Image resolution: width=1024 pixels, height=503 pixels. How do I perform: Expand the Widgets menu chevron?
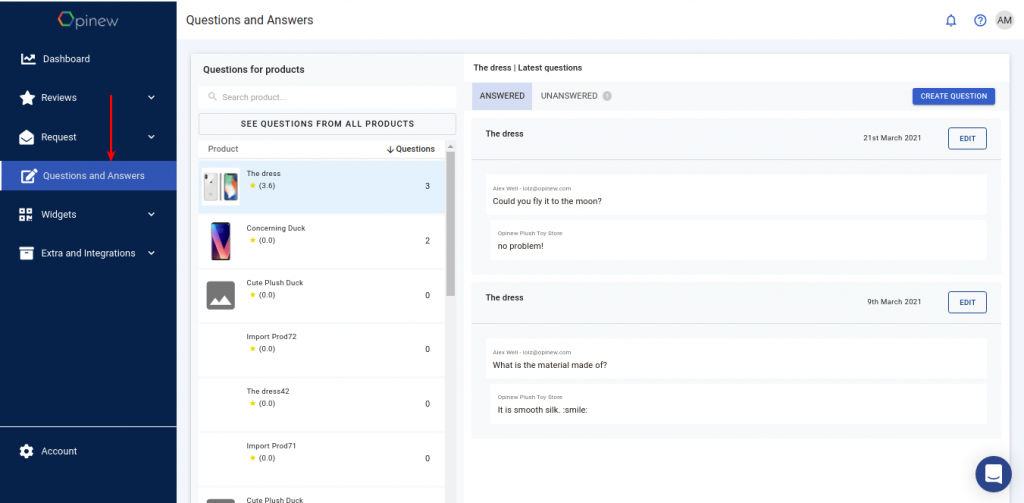click(x=152, y=214)
